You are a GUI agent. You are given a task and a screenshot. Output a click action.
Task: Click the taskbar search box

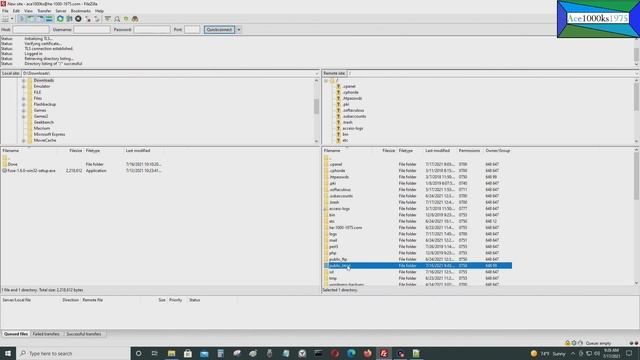(x=73, y=353)
